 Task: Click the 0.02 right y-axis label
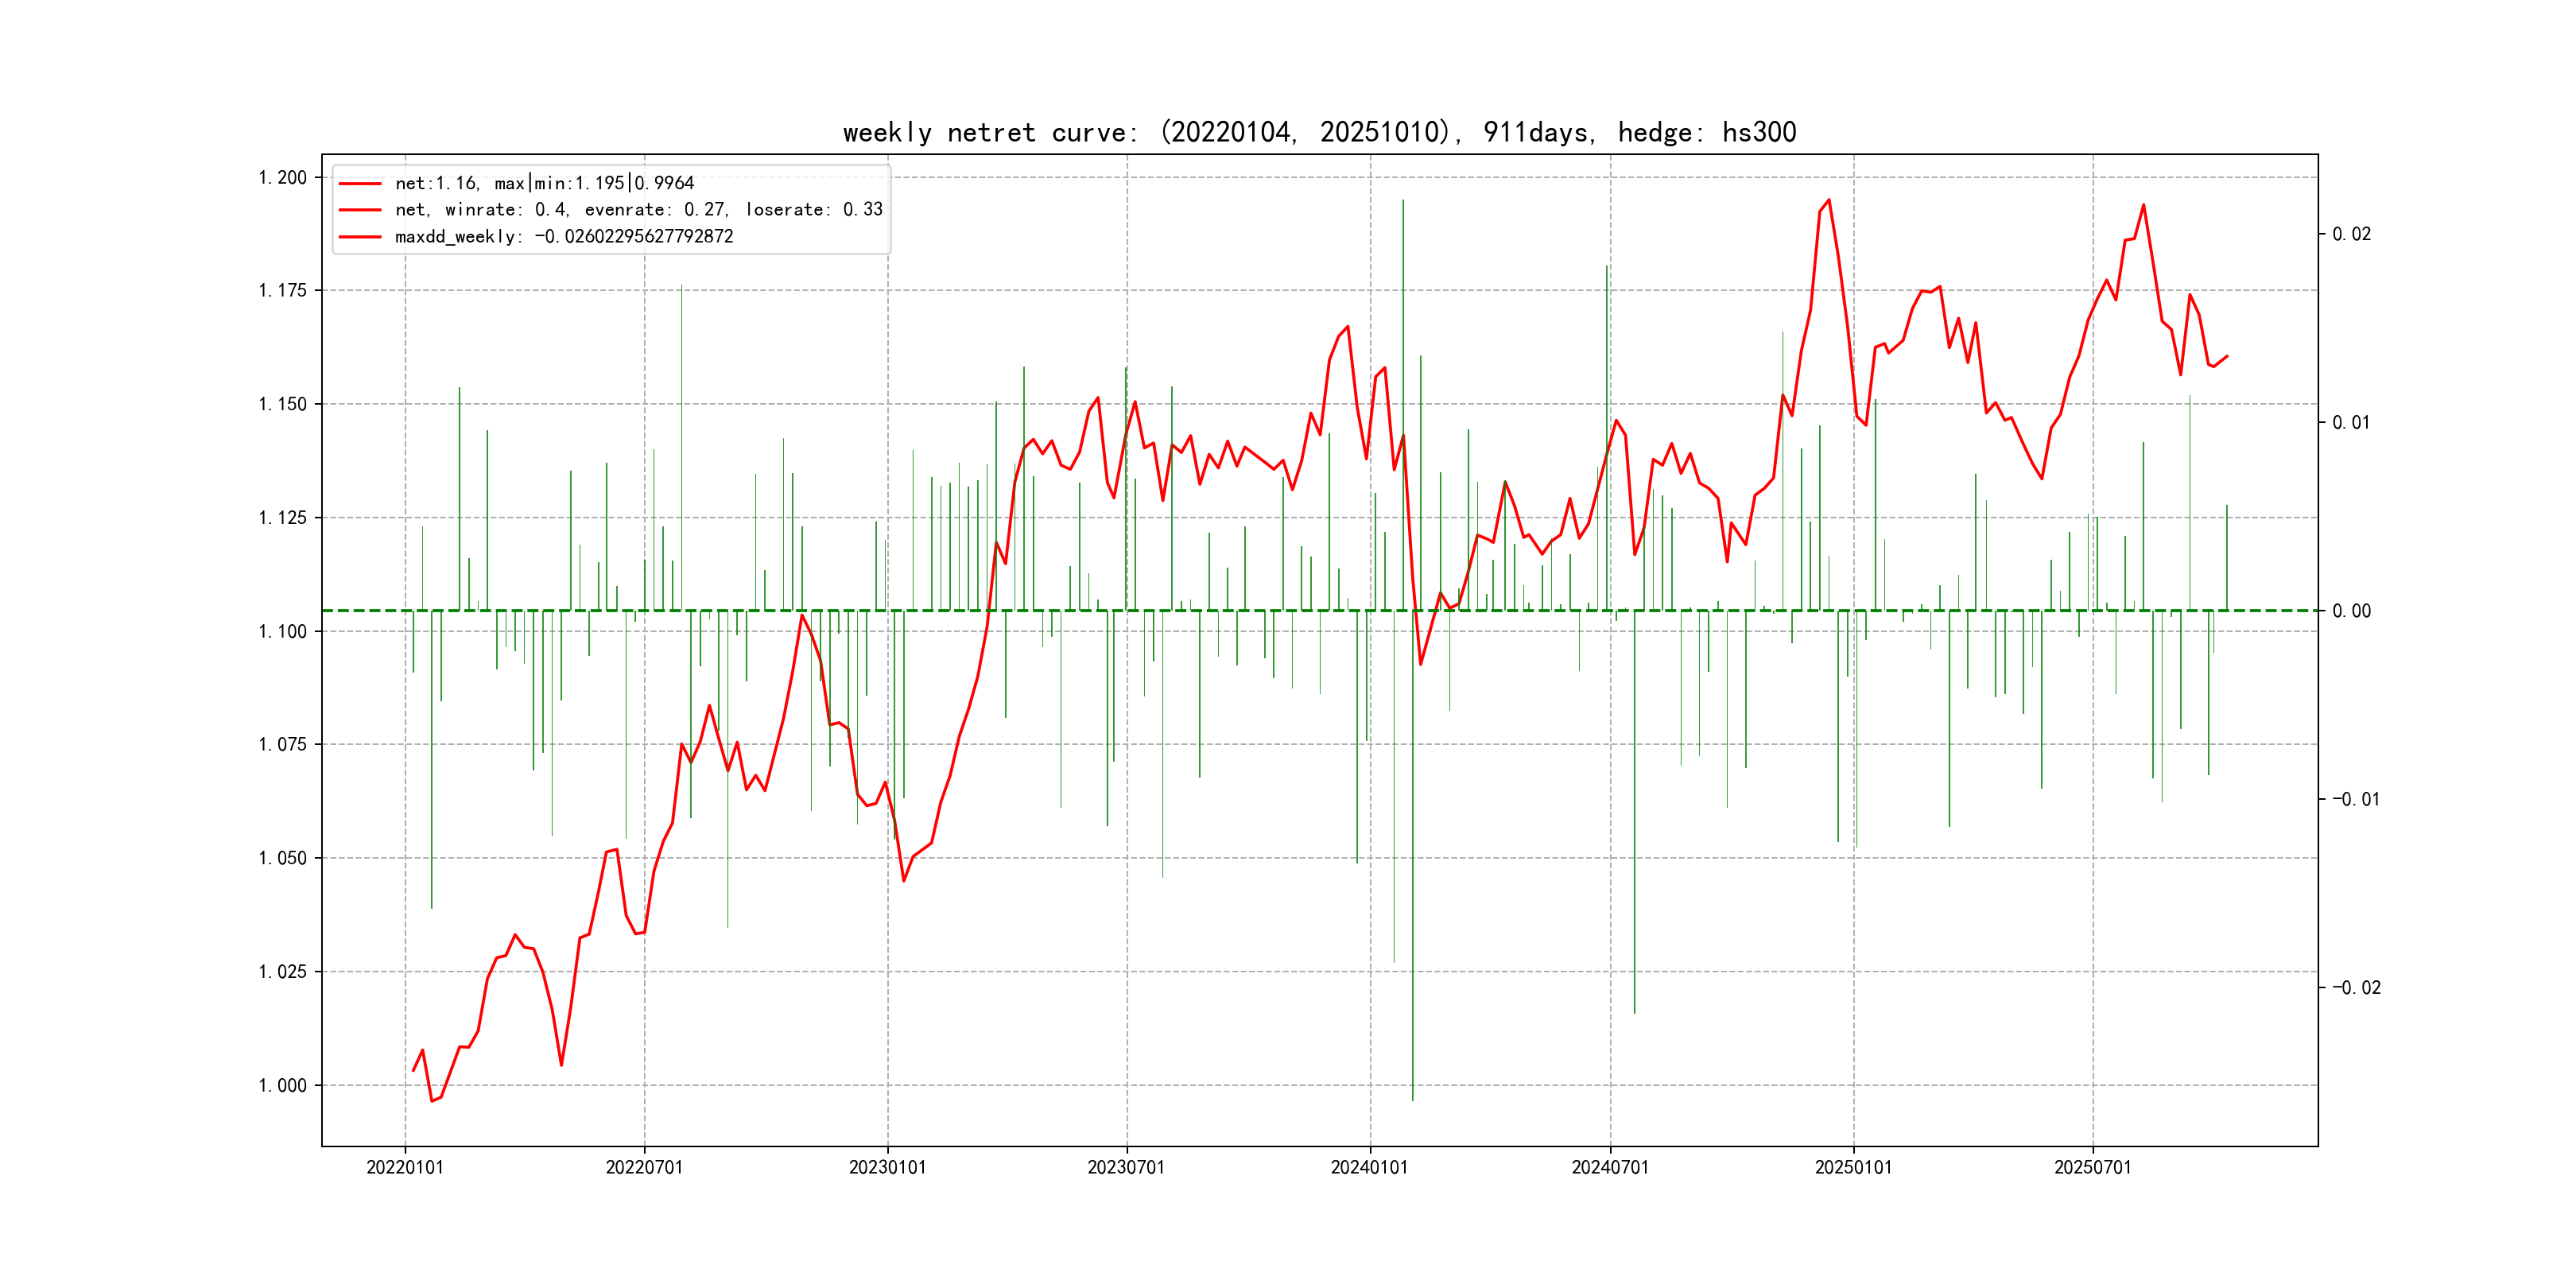[x=2351, y=234]
